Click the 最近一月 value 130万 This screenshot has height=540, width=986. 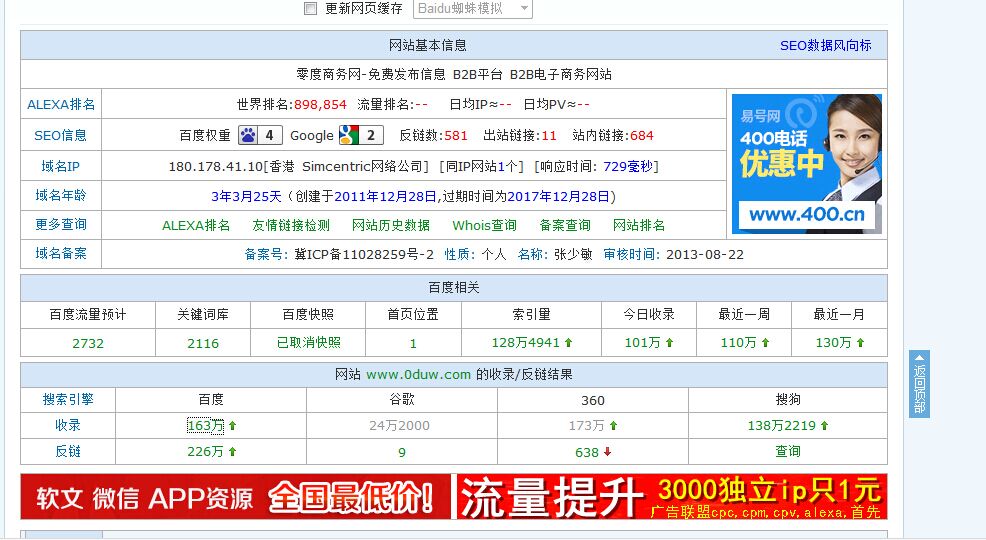[x=833, y=343]
